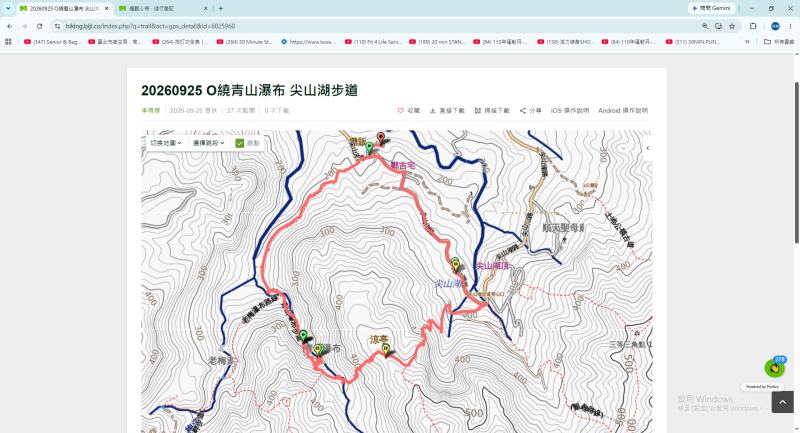This screenshot has width=800, height=433.
Task: Click the install/cast icon beside the star
Action: pos(718,26)
